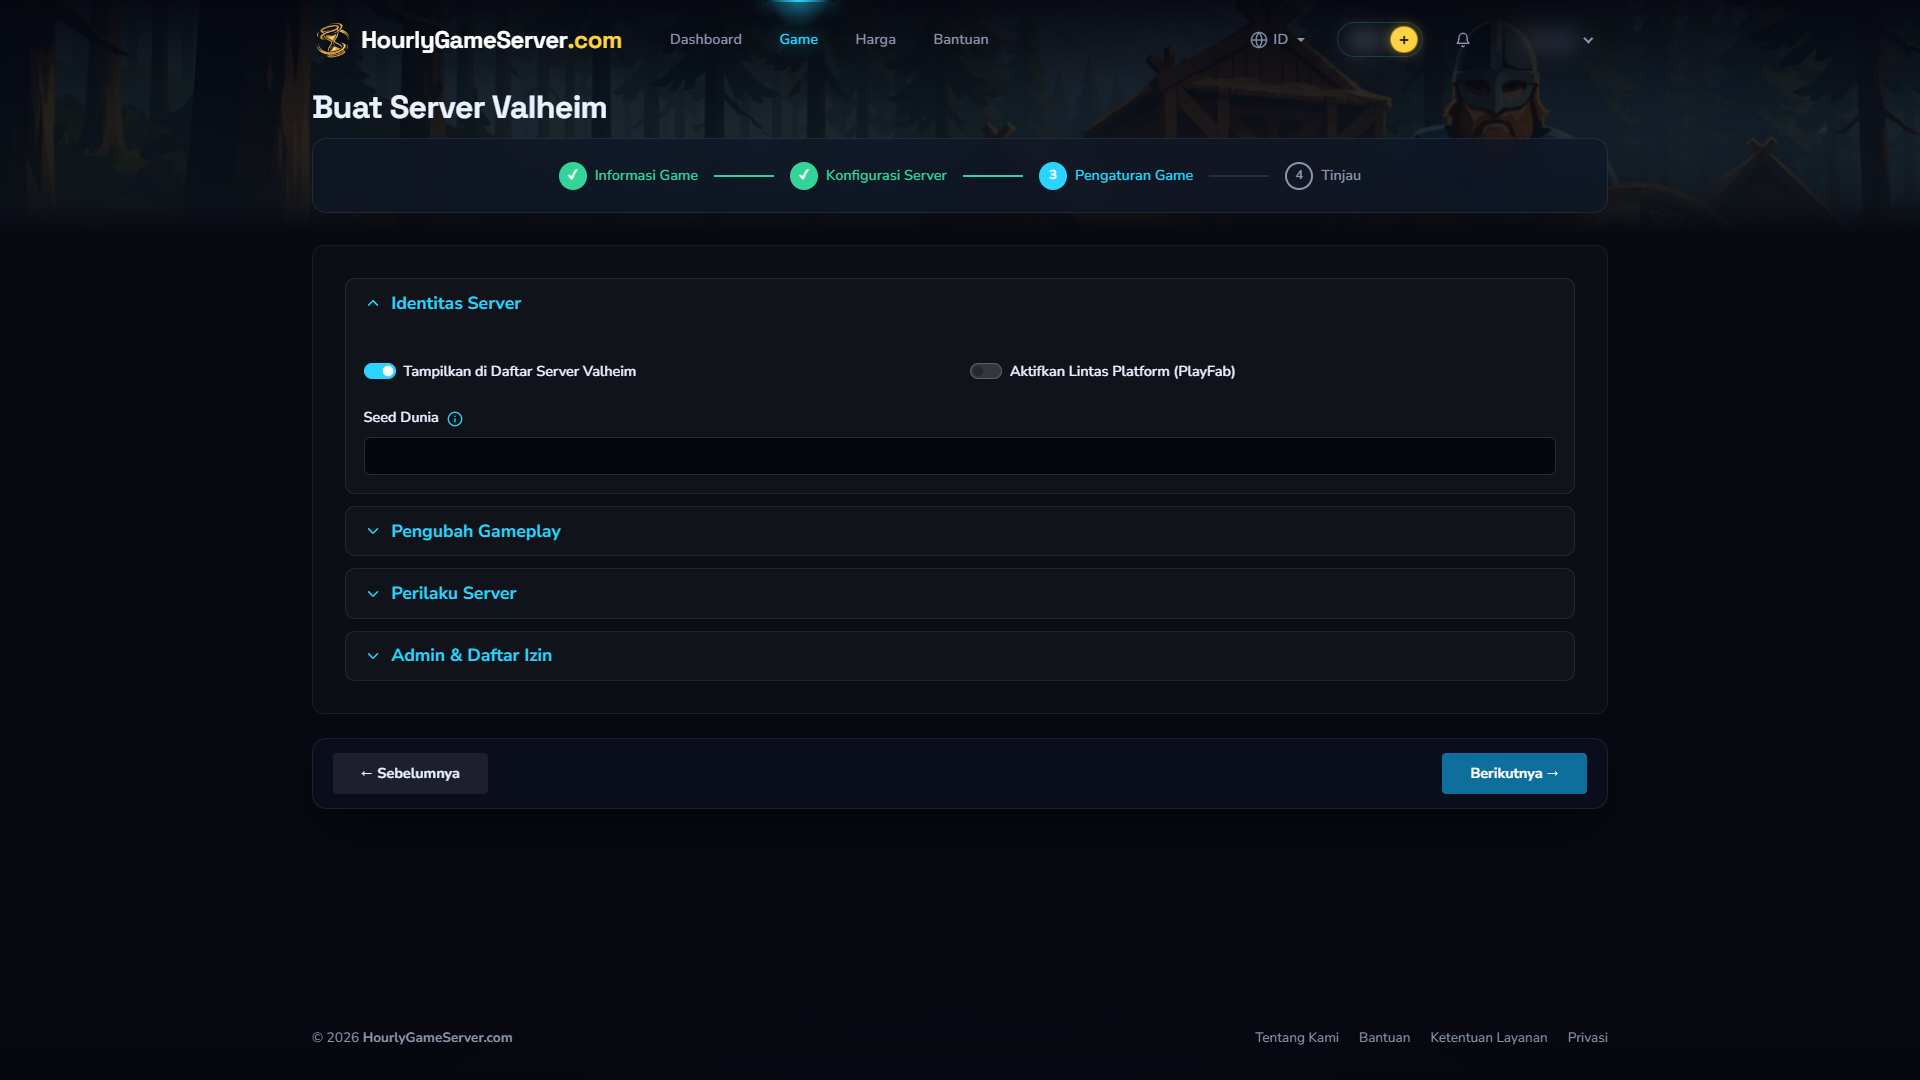The image size is (1920, 1080).
Task: Expand the Admin & Daftar Izin section
Action: click(x=960, y=655)
